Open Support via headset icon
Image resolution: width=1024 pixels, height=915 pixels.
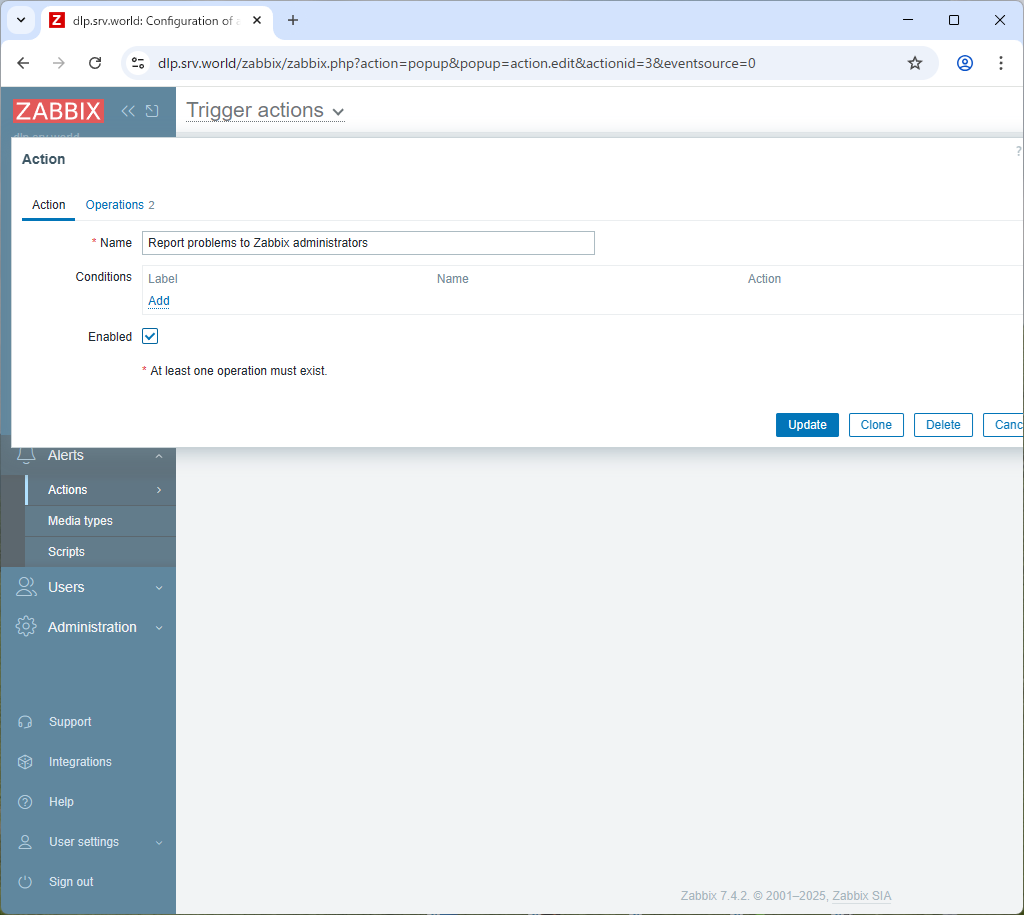click(26, 722)
